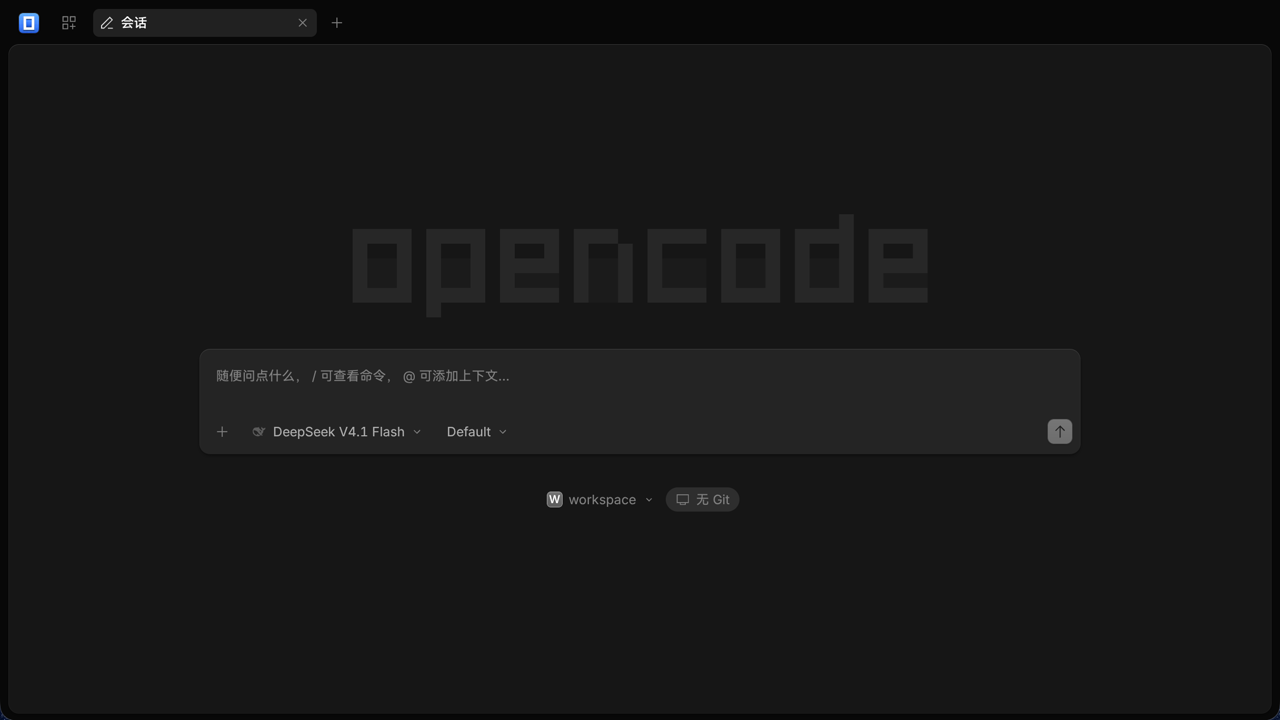Screen dimensions: 1280x720
Task: Close the 会话 tab
Action: coord(303,23)
